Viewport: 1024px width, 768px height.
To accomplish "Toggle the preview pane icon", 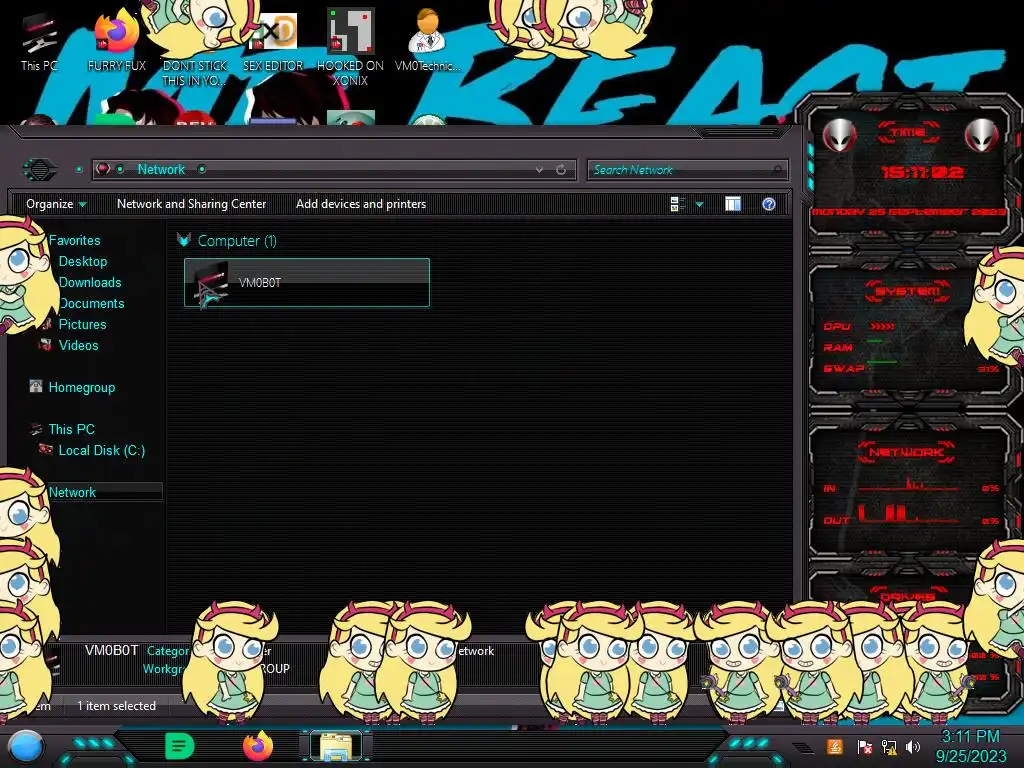I will tap(733, 204).
